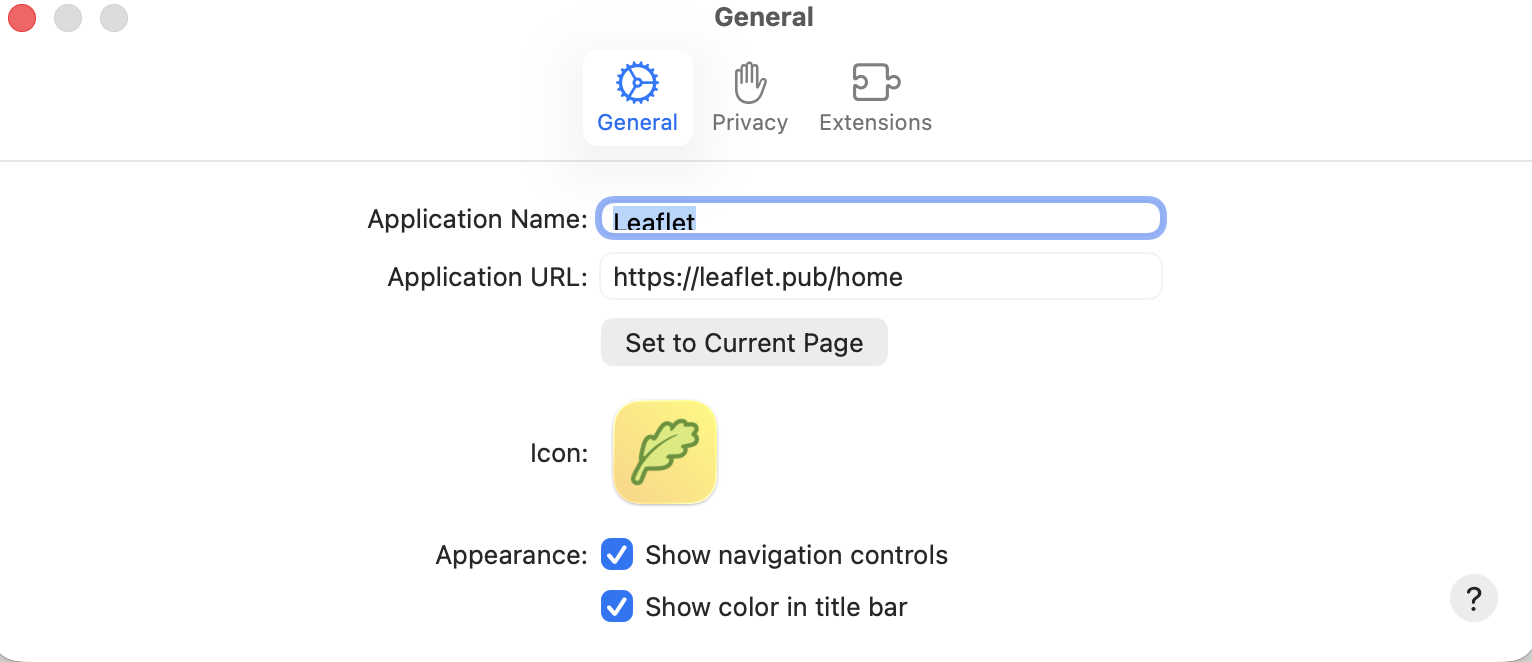Open help with the question mark button
The width and height of the screenshot is (1532, 662).
(1473, 599)
